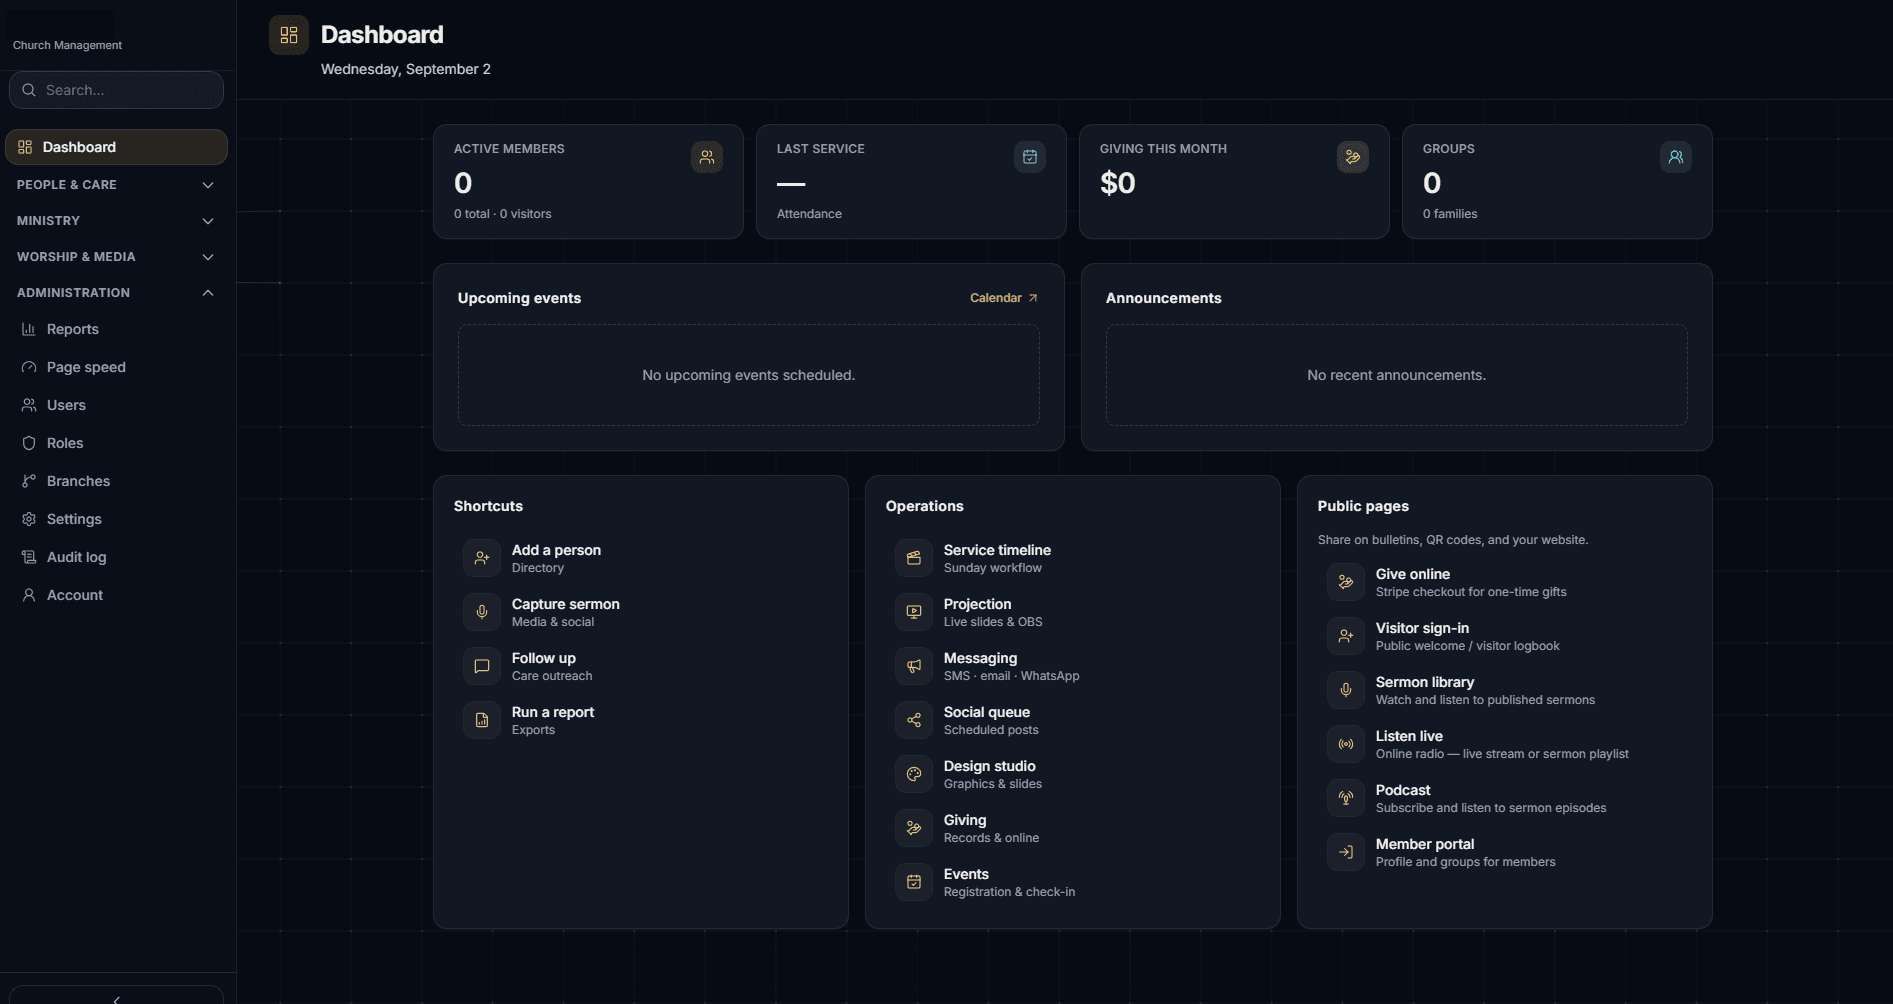Viewport: 1893px width, 1004px height.
Task: Click the Last Service calendar icon
Action: click(1030, 157)
